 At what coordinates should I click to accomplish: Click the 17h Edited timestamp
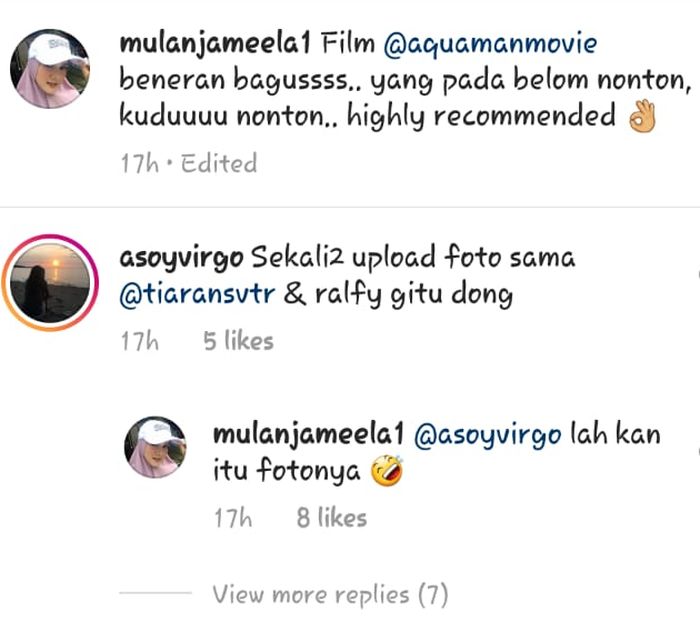(x=189, y=163)
